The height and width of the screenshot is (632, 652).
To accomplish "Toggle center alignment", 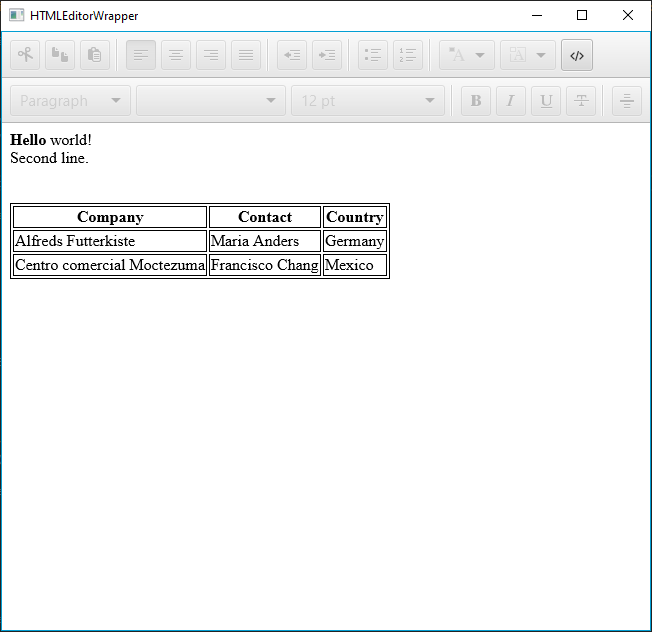I will pyautogui.click(x=176, y=55).
